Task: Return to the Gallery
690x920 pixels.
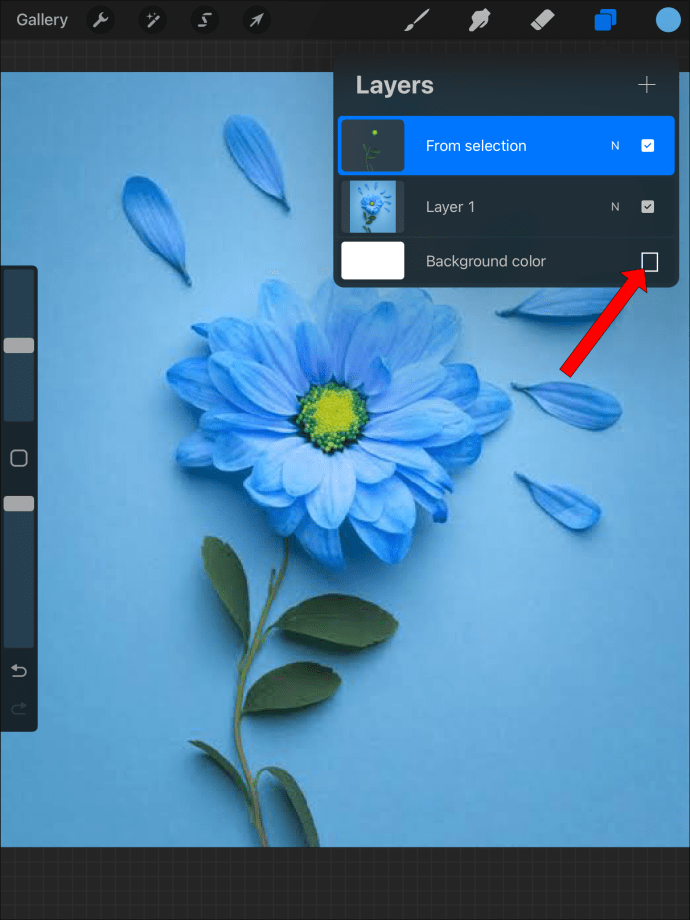Action: (42, 20)
